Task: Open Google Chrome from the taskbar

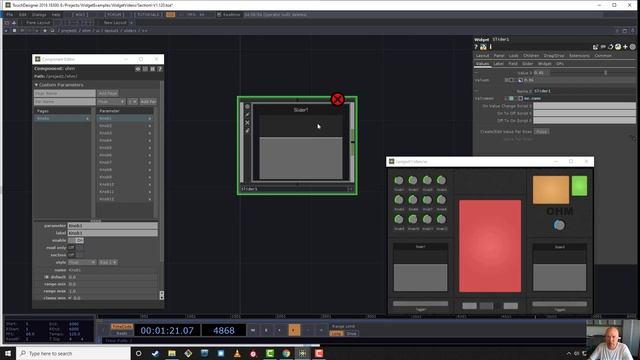Action: click(x=286, y=353)
